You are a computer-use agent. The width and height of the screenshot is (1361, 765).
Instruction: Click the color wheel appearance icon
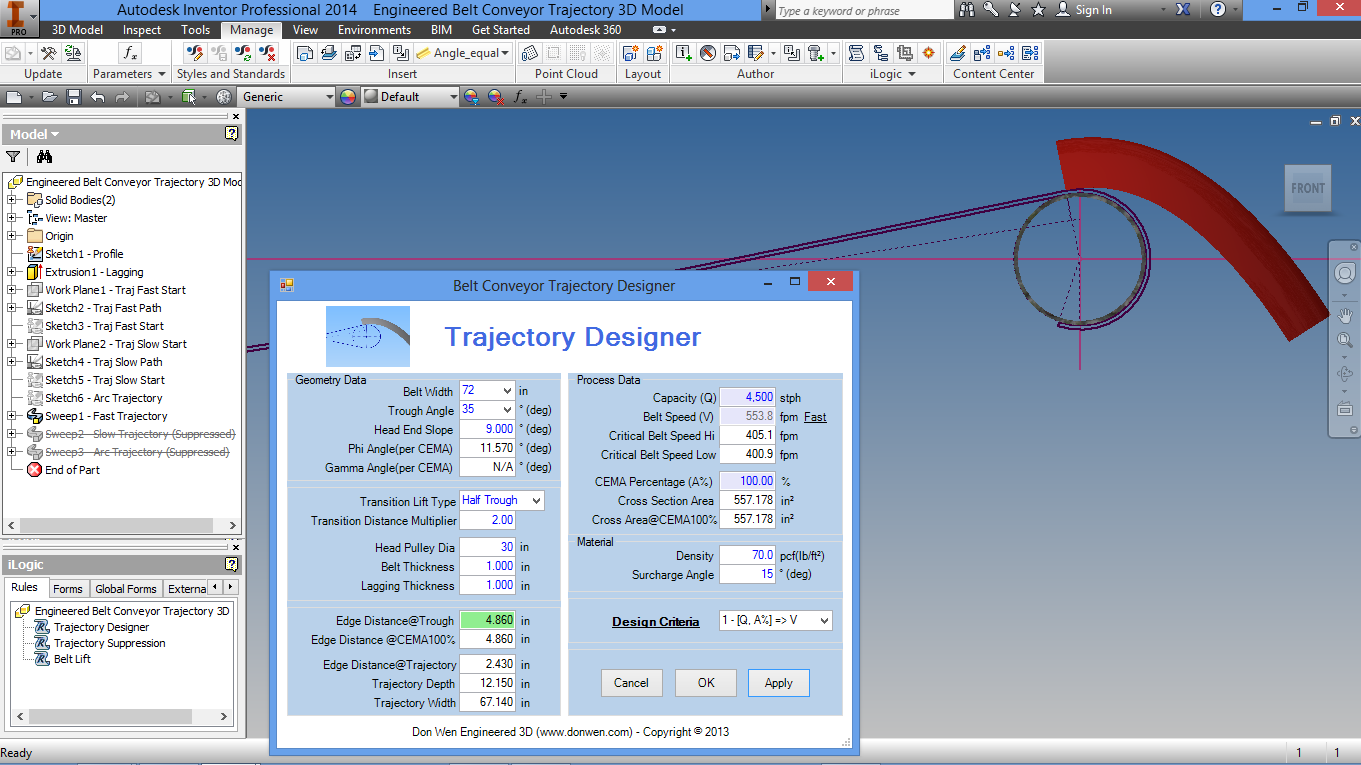348,97
